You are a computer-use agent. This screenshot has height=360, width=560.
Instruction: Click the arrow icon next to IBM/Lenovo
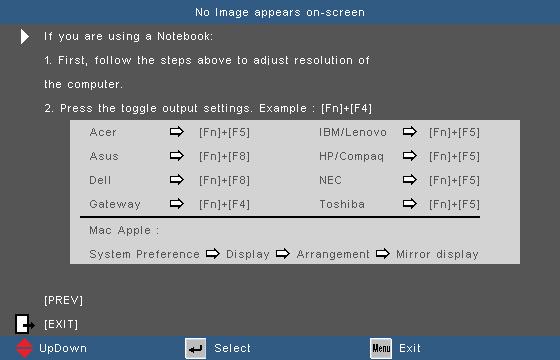tap(409, 132)
